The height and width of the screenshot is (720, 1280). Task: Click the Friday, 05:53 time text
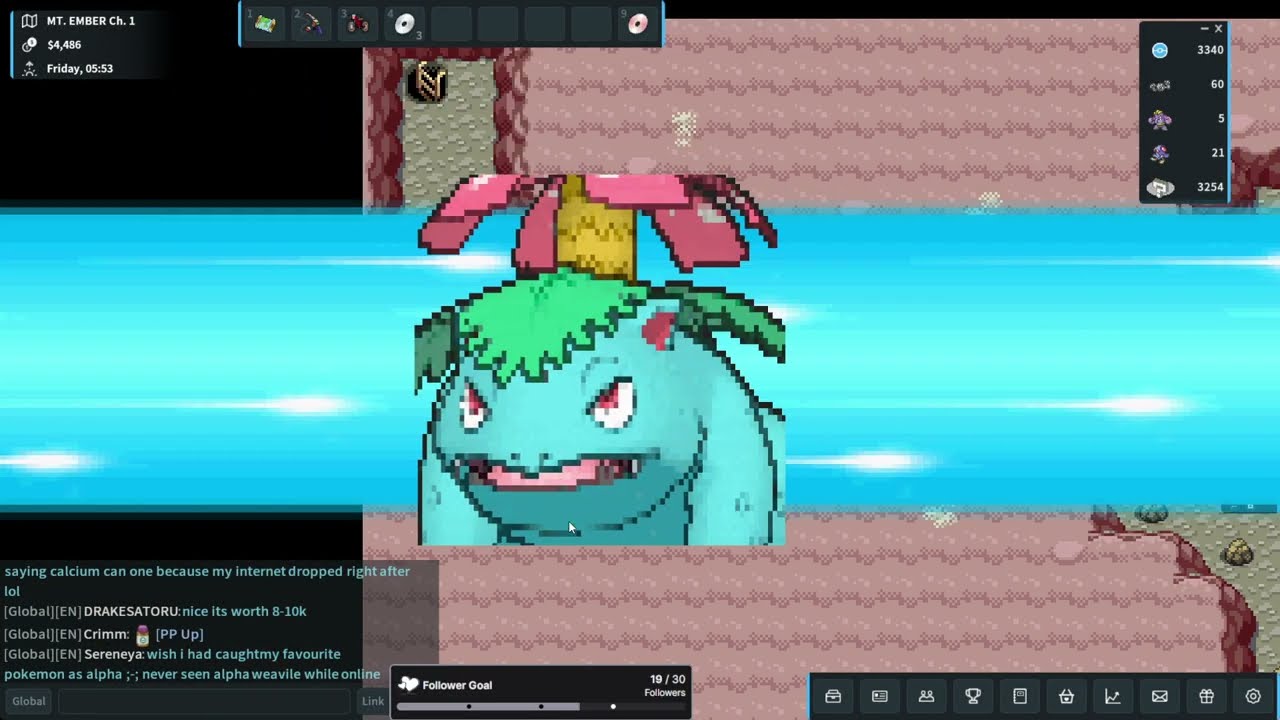(80, 69)
